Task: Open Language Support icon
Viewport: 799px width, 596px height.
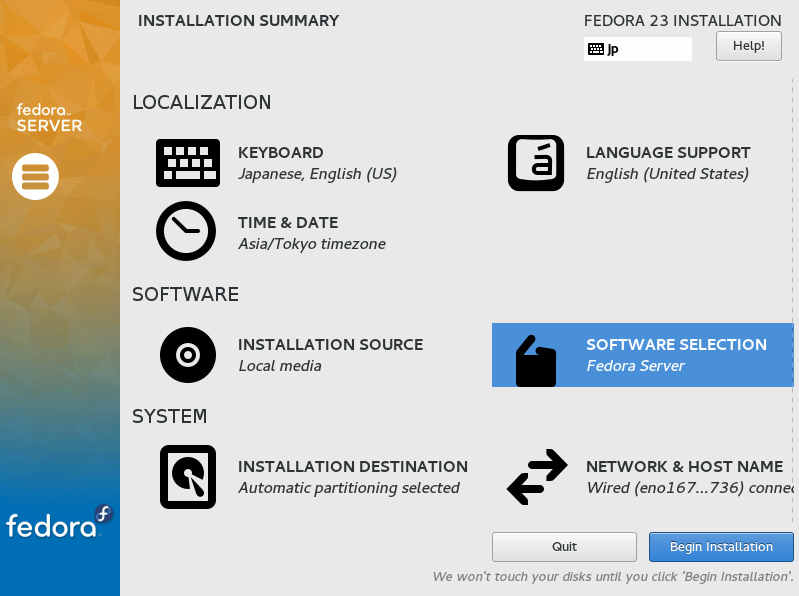Action: click(536, 163)
